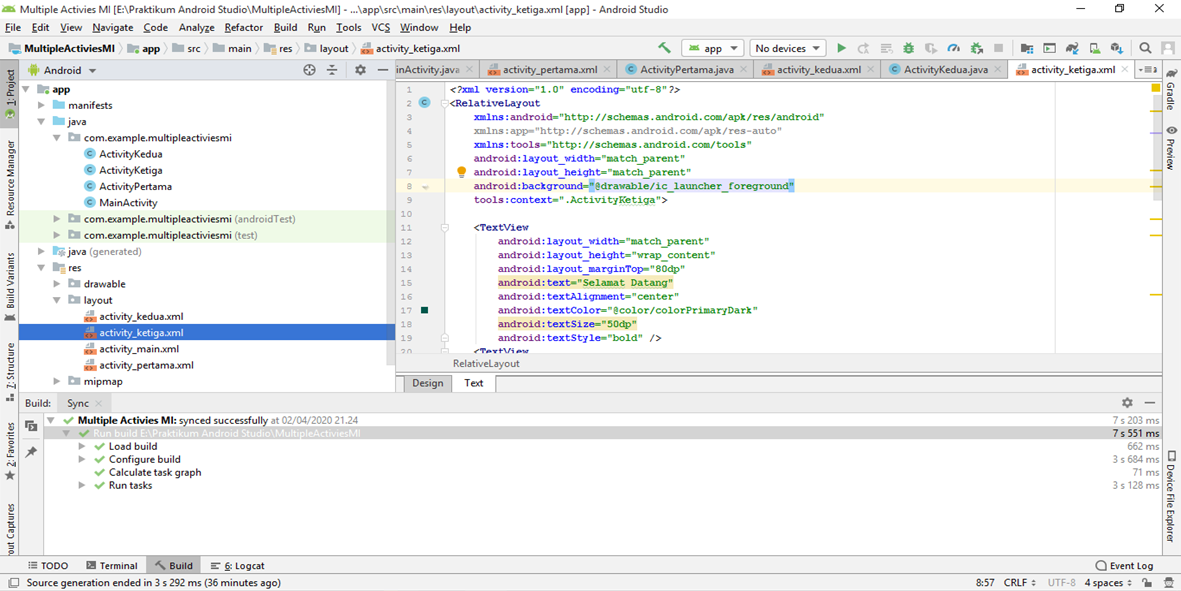Screen dimensions: 1181x591
Task: Click the yellow lightbulb quick-fix icon
Action: (x=462, y=172)
